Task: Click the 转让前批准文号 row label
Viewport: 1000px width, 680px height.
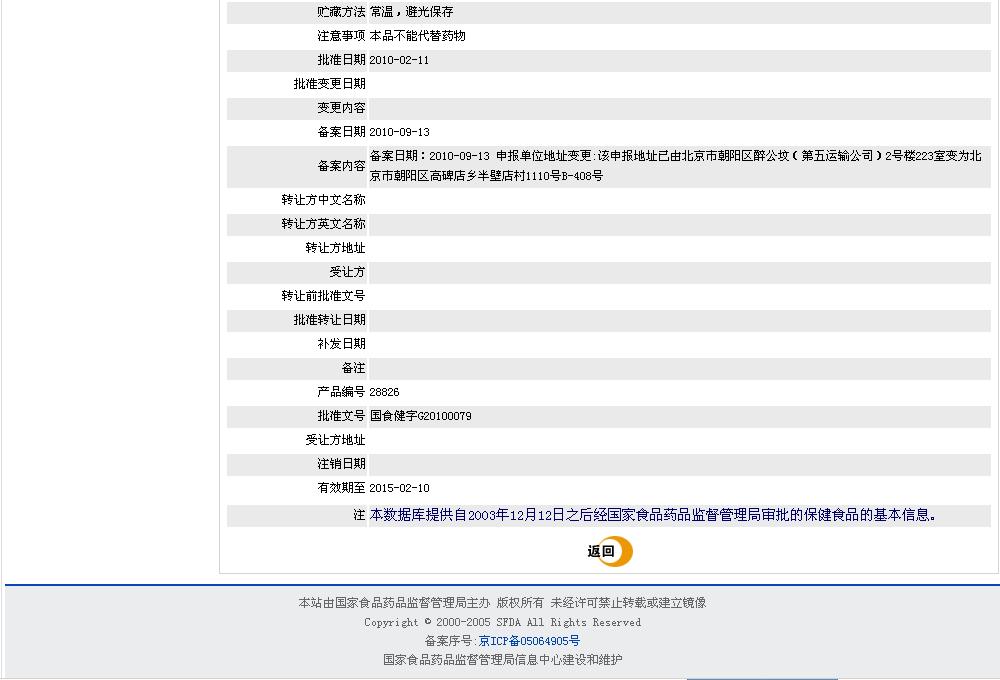Action: pos(323,296)
